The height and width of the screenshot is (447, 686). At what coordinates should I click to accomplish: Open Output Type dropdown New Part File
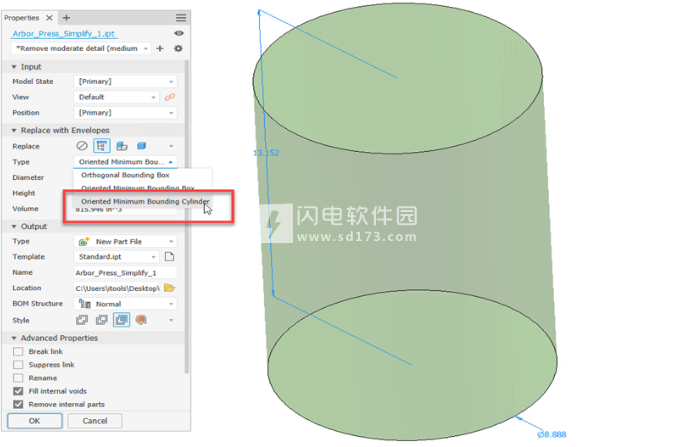125,241
